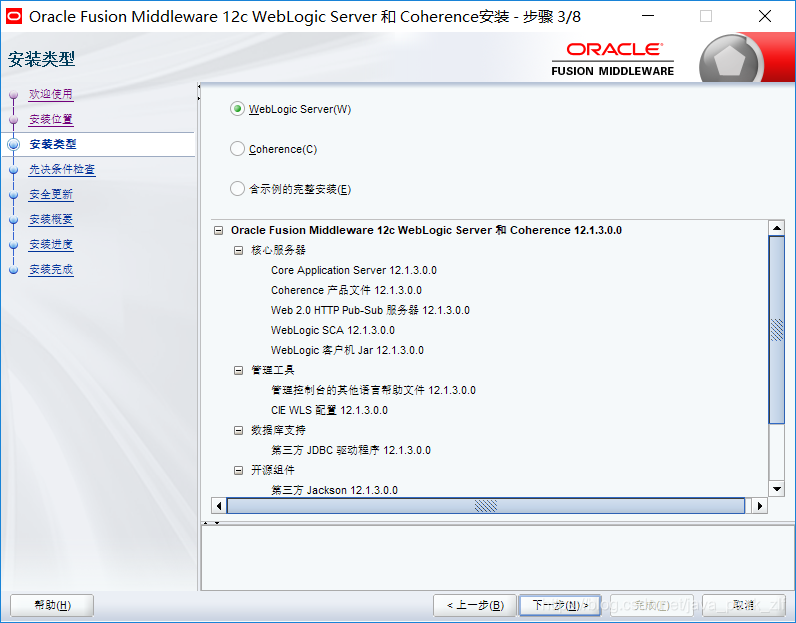Screen dimensions: 796x623
Task: Click inside the bottom message text area
Action: click(x=498, y=558)
